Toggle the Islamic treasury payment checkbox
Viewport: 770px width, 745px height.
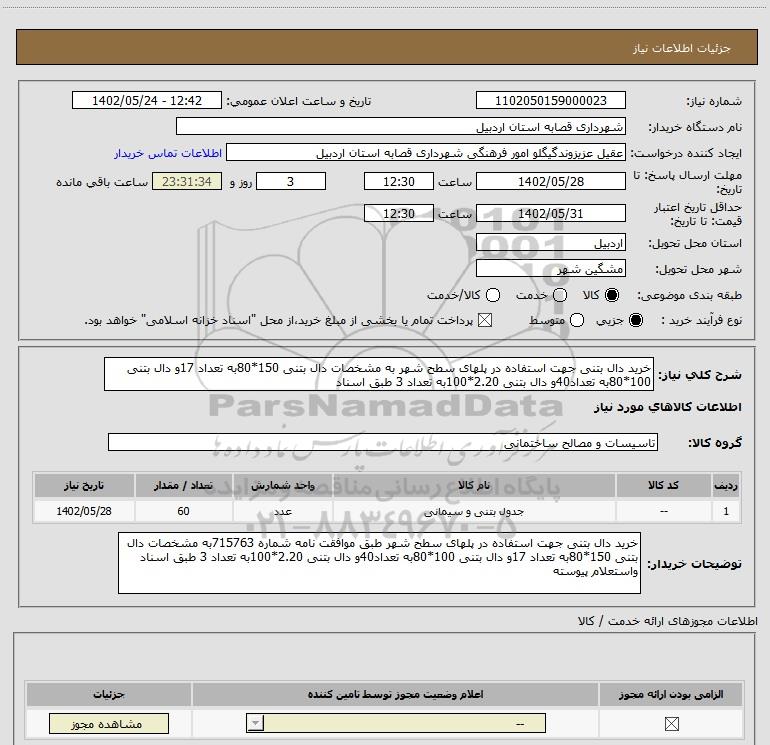[x=485, y=320]
